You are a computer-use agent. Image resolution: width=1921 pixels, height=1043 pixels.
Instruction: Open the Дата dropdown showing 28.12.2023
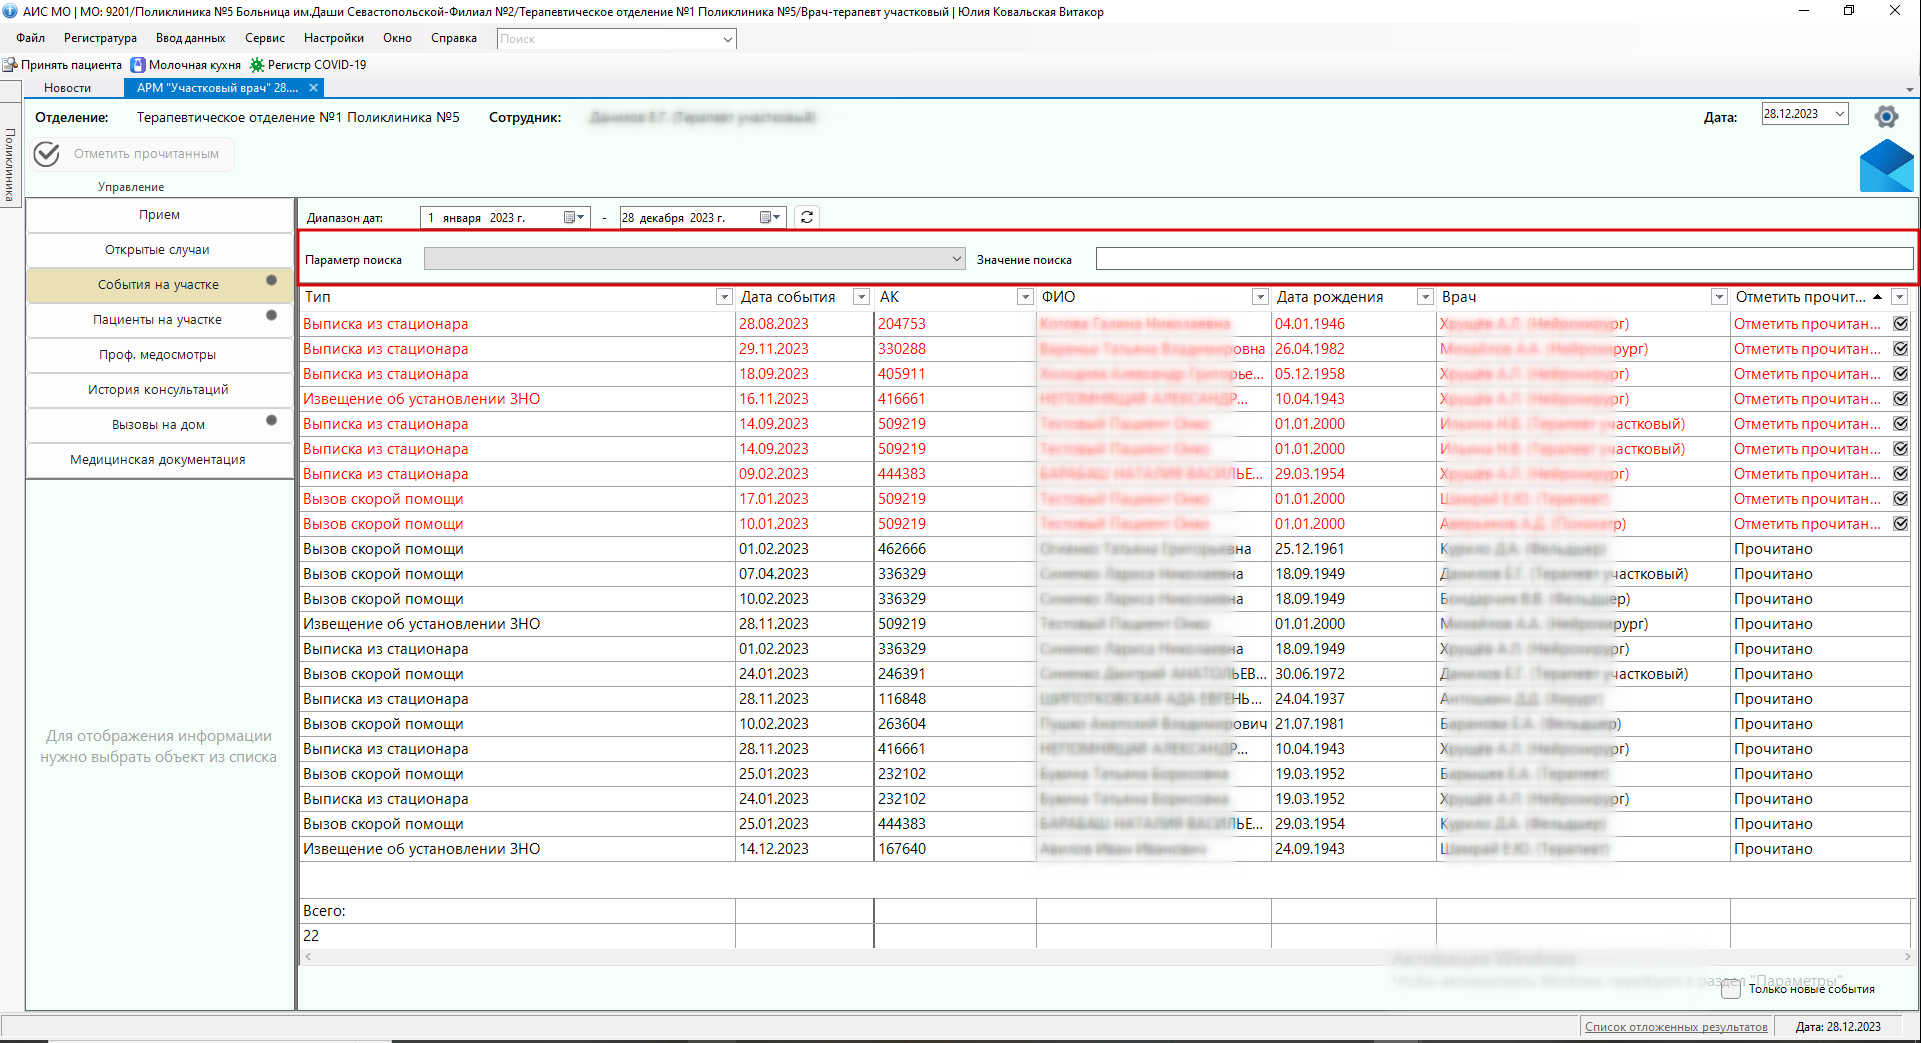1839,114
